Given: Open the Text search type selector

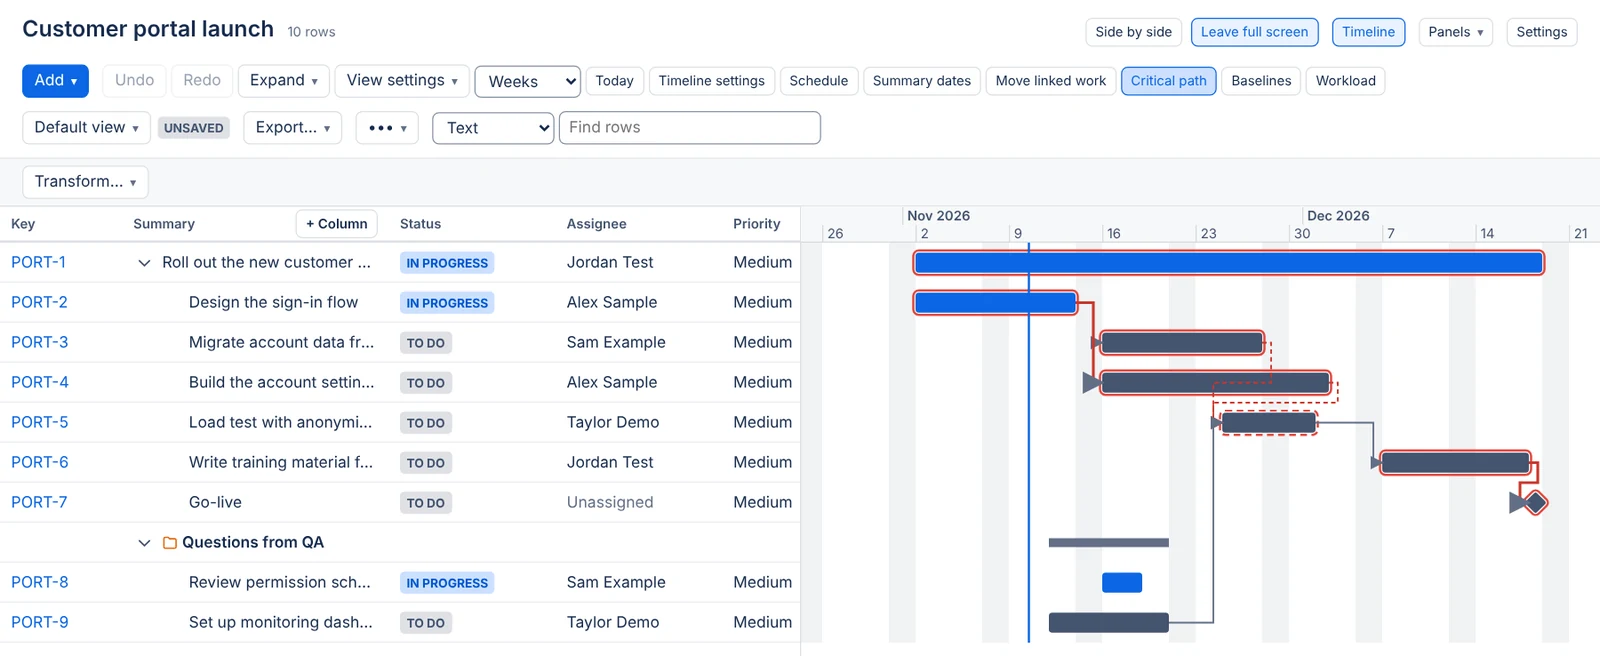Looking at the screenshot, I should [x=493, y=128].
